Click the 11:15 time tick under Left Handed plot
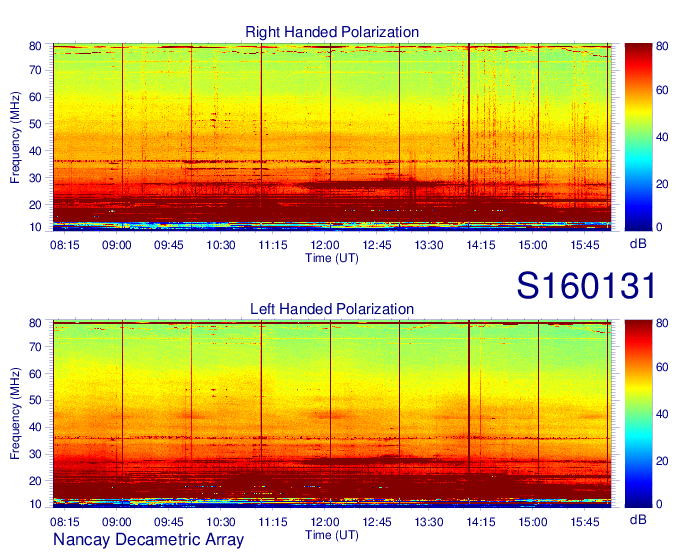The height and width of the screenshot is (552, 680). coord(273,522)
